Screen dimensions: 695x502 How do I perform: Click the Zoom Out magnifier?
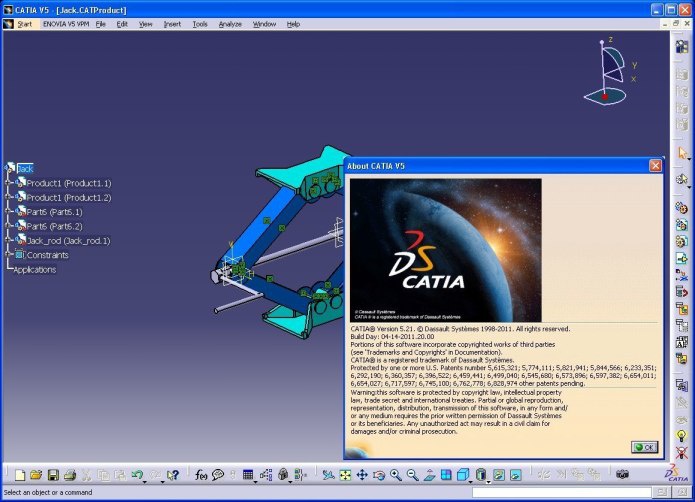point(412,475)
